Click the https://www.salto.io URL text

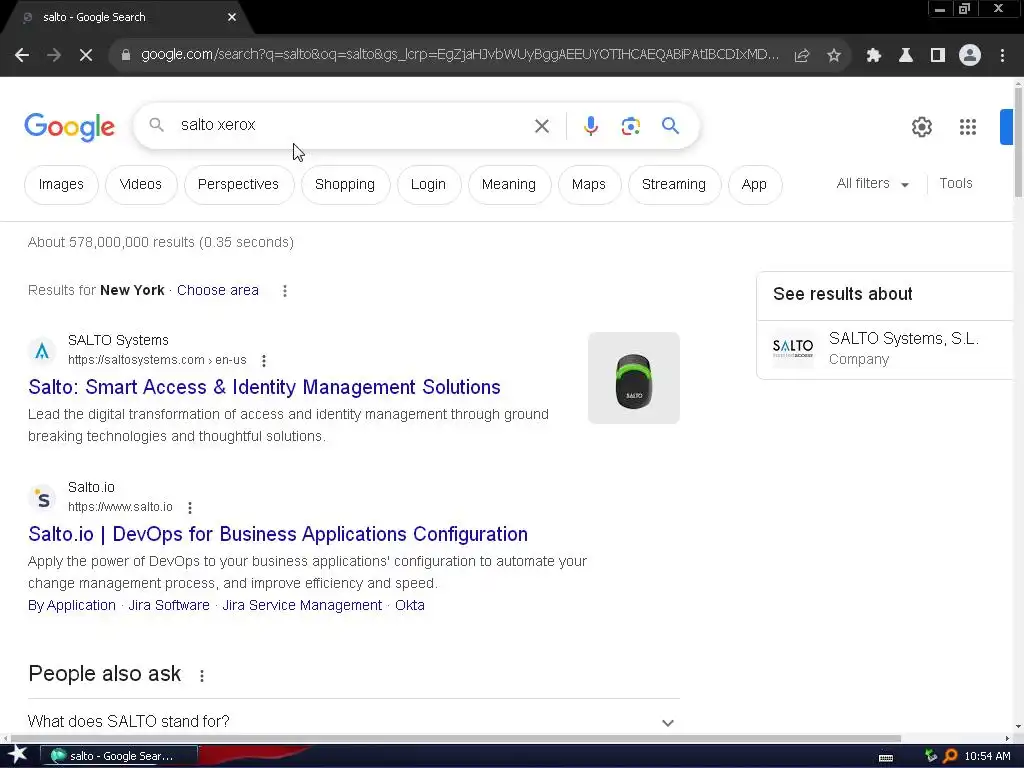(x=120, y=507)
